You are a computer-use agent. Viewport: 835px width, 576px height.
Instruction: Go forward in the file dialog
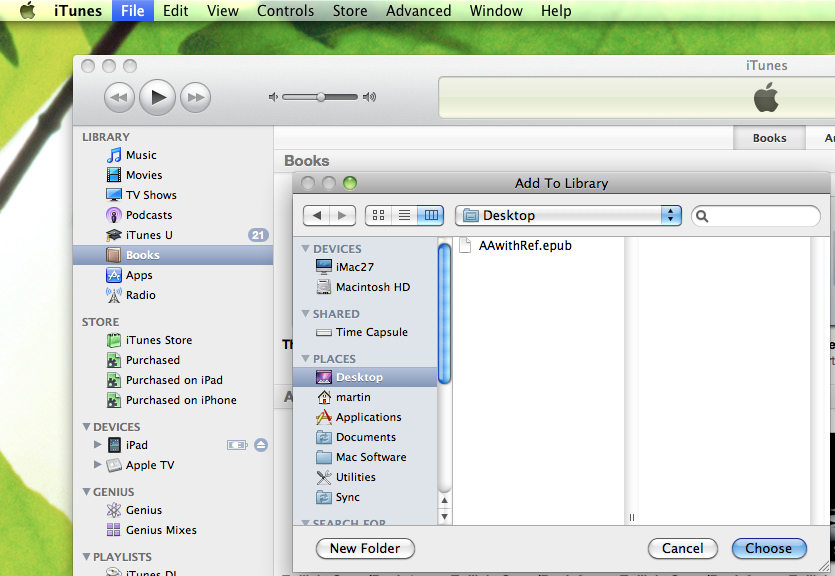click(342, 215)
